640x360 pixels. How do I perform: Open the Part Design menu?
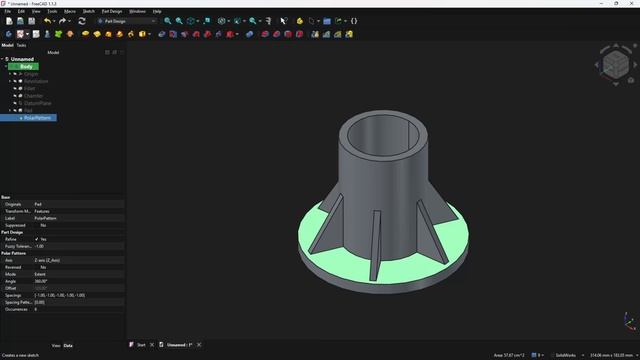tap(112, 11)
